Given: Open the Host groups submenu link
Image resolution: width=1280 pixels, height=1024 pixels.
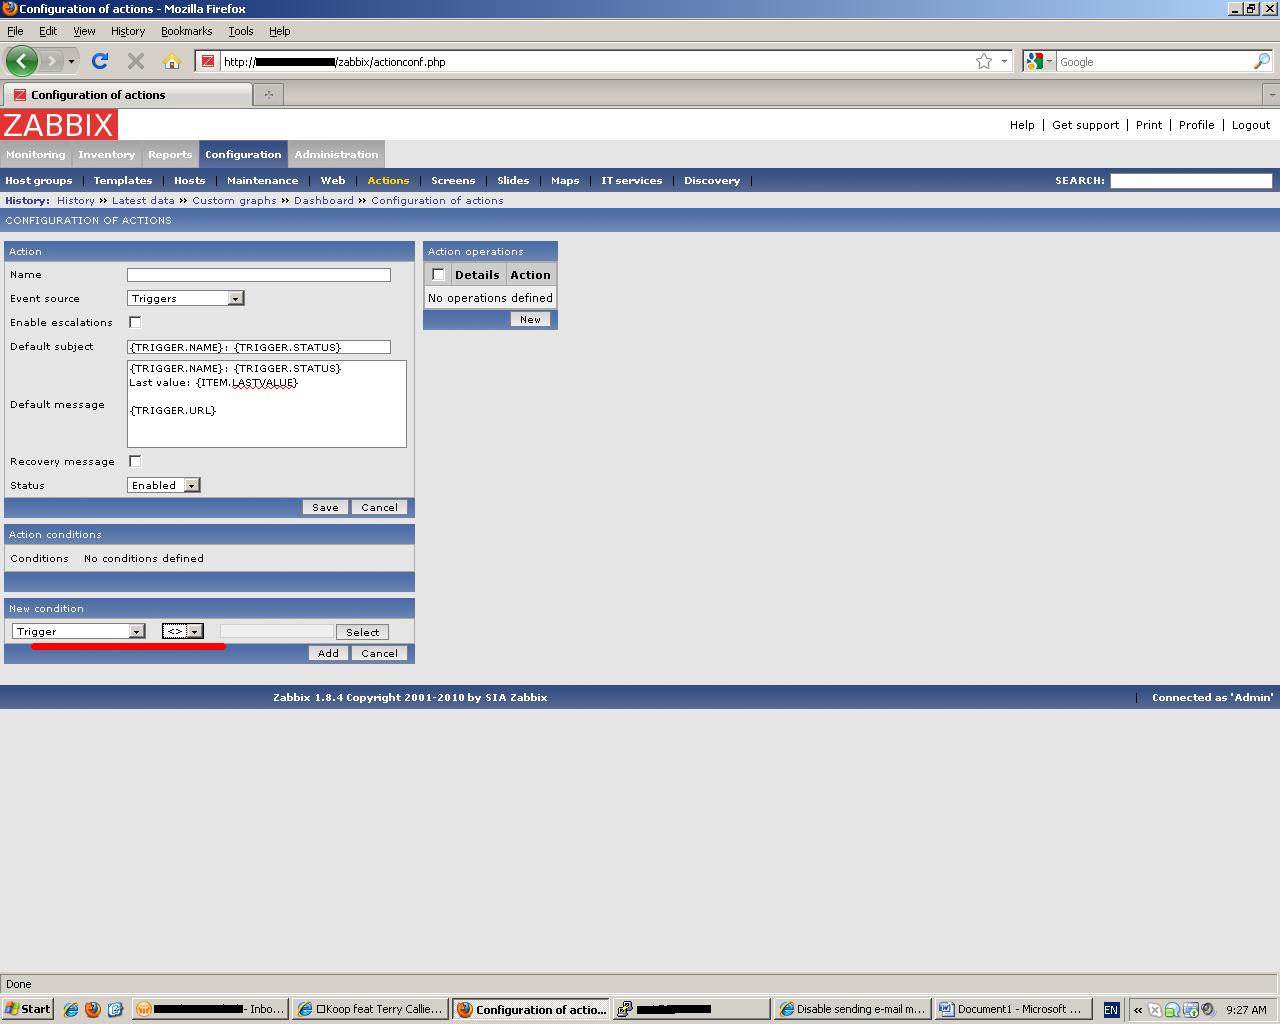Looking at the screenshot, I should tap(39, 181).
